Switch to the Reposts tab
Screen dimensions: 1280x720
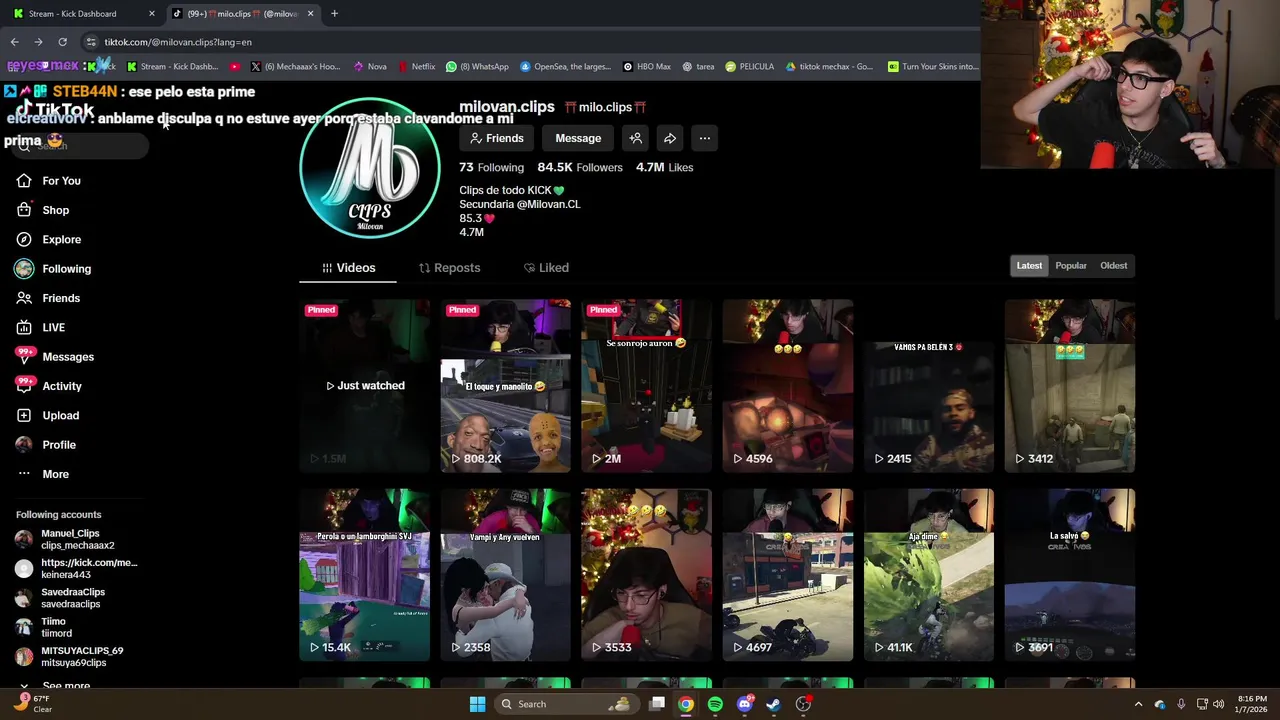(x=449, y=268)
